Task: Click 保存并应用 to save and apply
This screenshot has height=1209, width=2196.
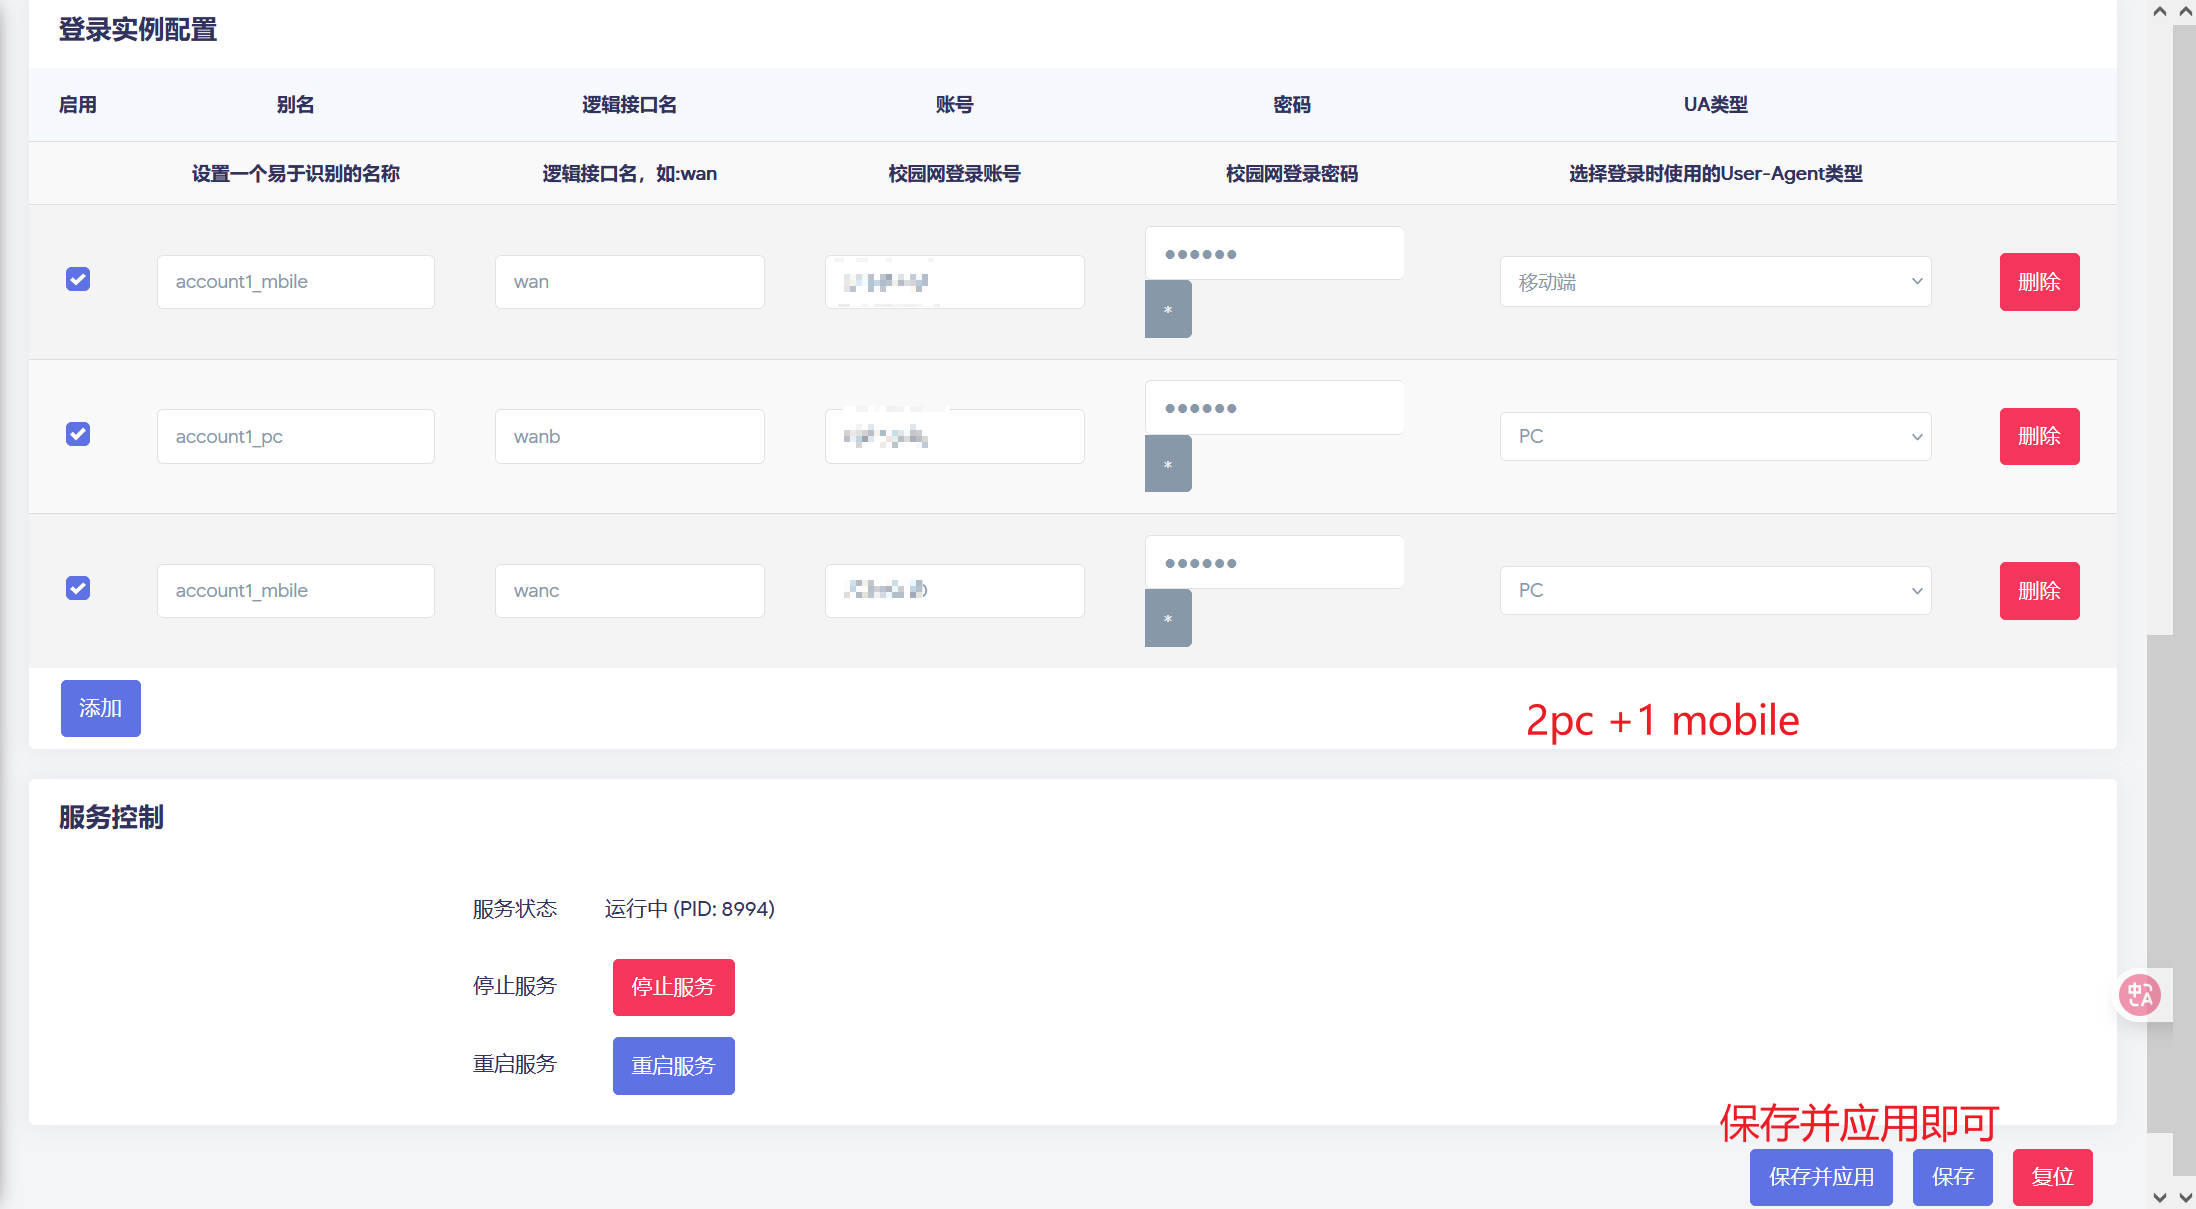Action: point(1821,1177)
